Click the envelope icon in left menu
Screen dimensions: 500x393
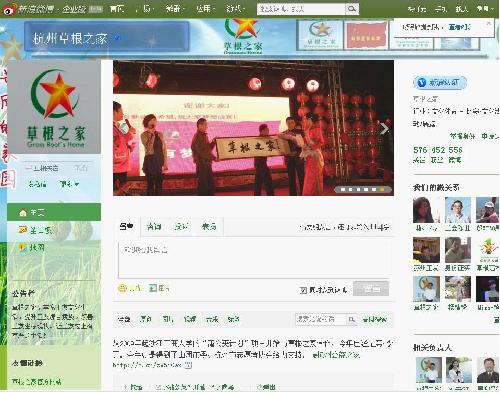click(x=23, y=230)
